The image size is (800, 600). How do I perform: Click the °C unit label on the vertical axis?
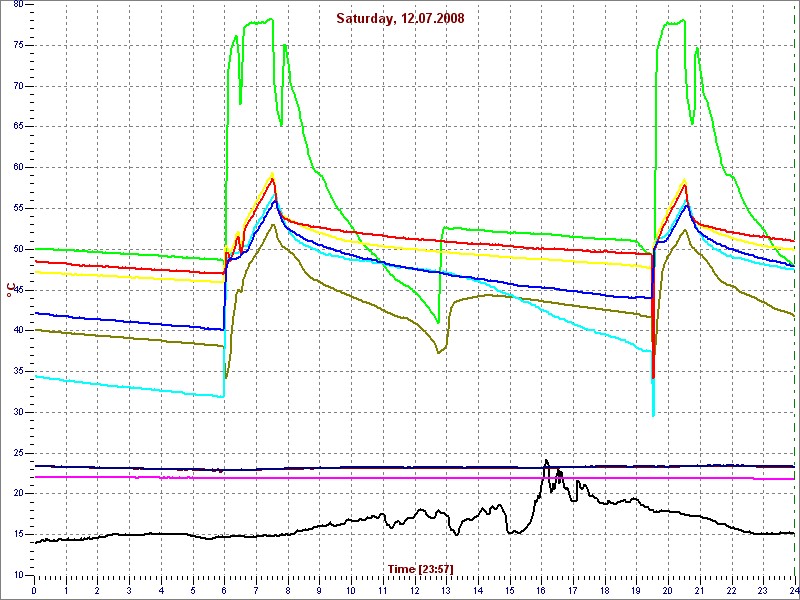9,291
